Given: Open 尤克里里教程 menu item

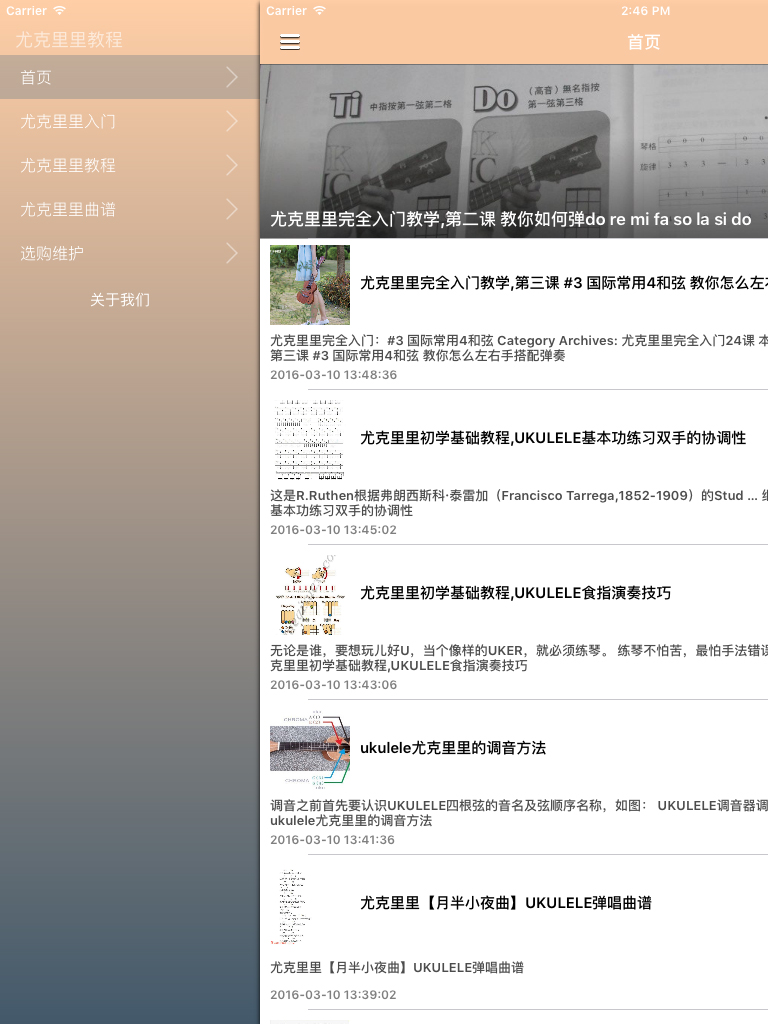Looking at the screenshot, I should pyautogui.click(x=129, y=165).
